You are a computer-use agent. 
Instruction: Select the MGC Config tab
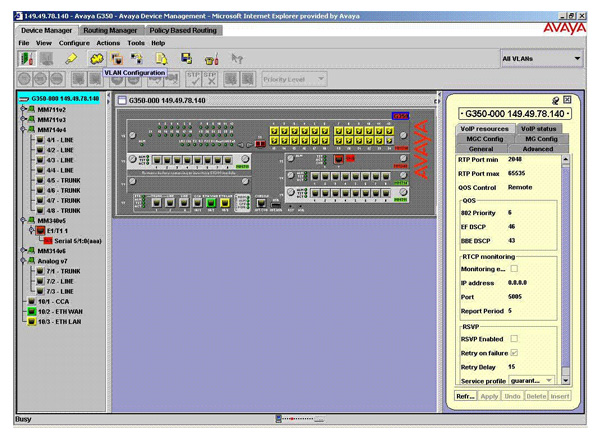485,139
